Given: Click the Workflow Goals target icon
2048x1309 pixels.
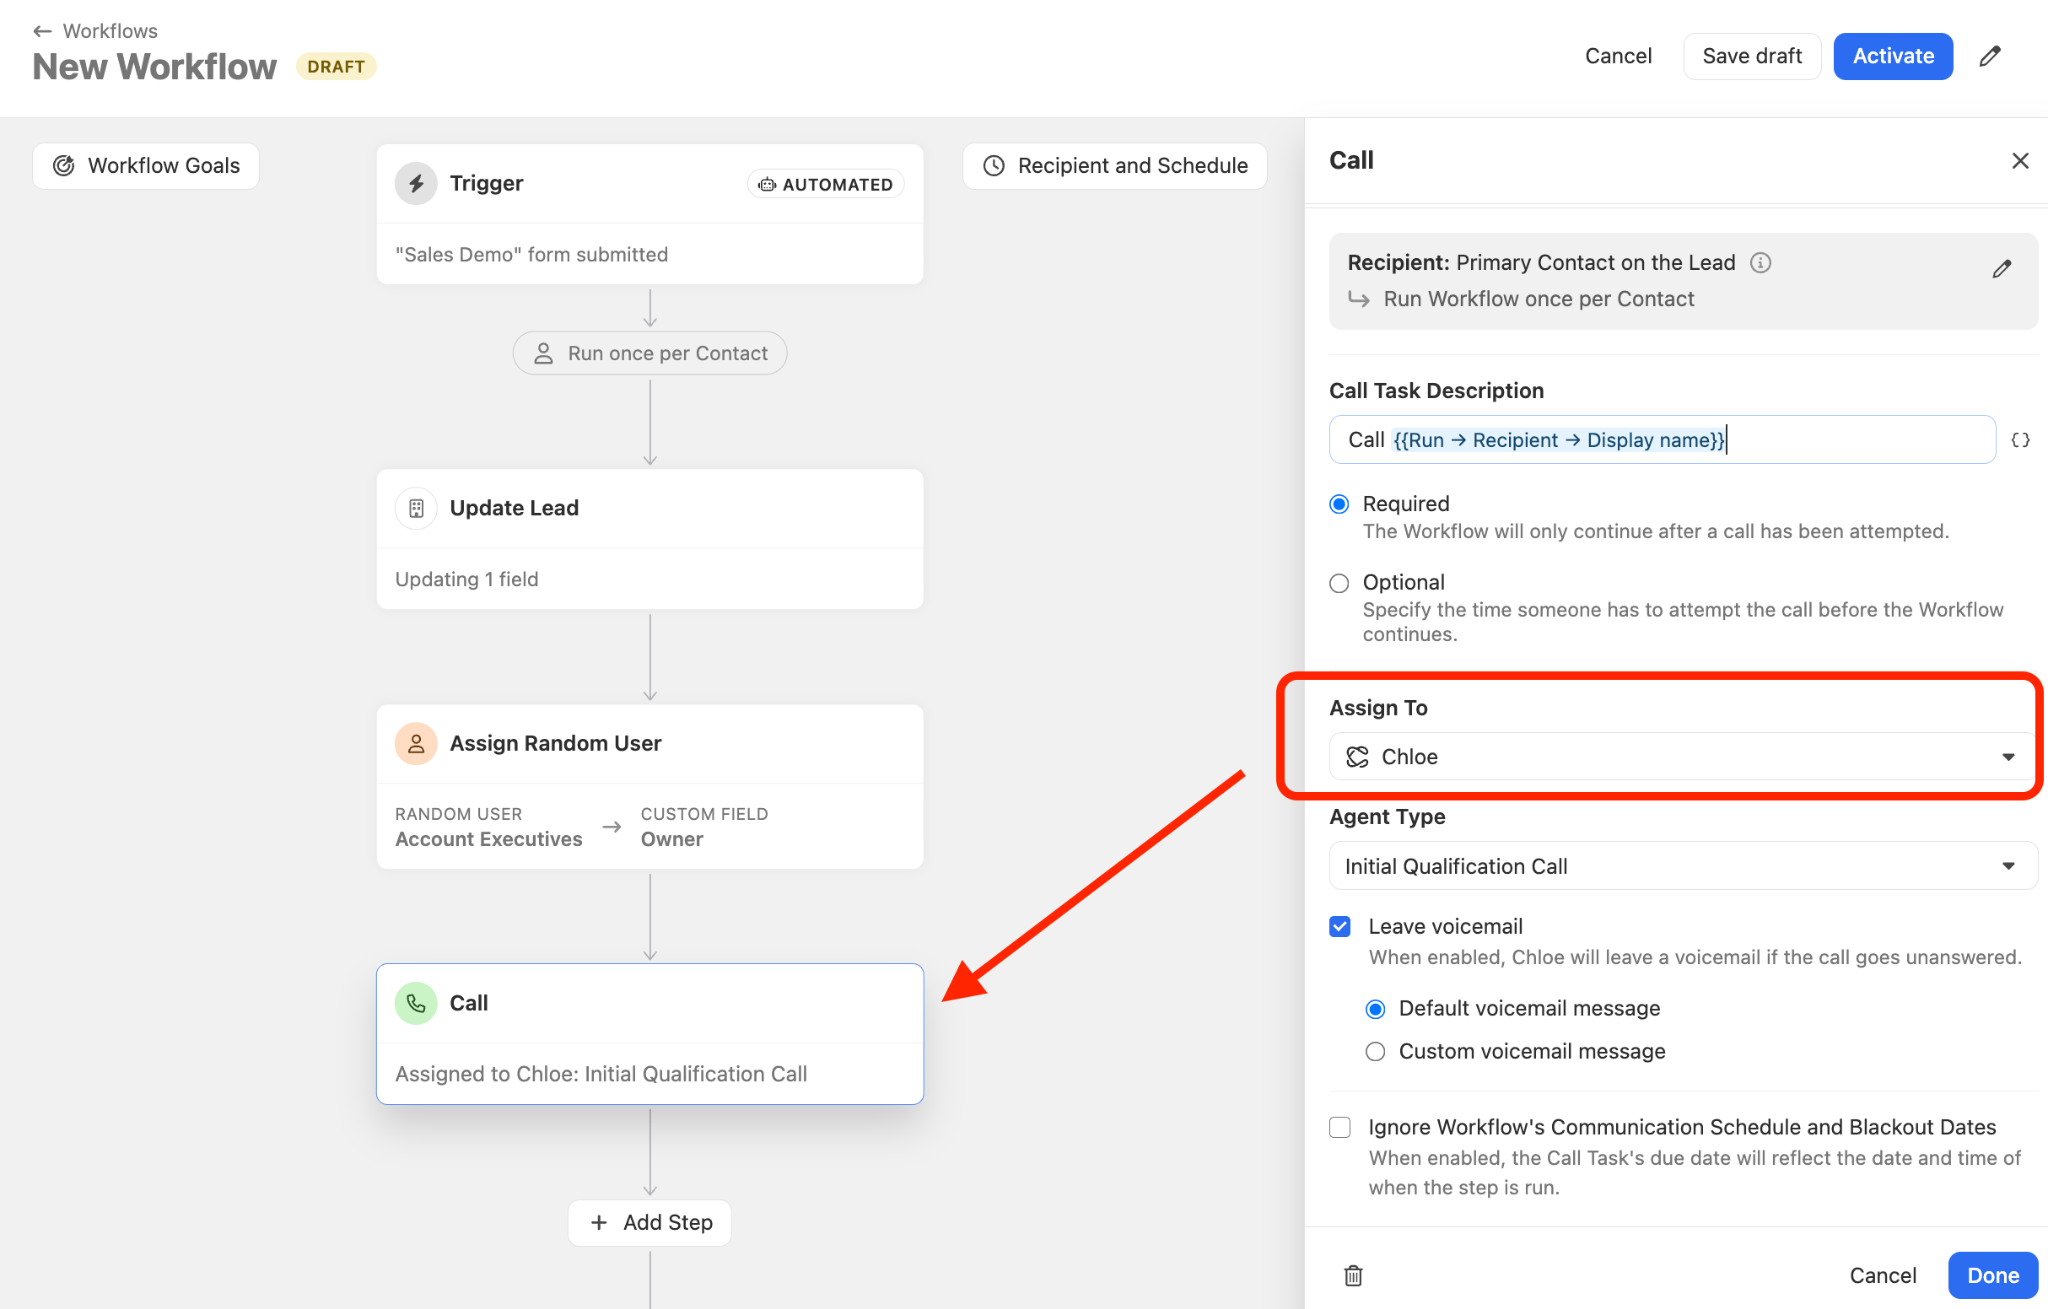Looking at the screenshot, I should point(64,166).
